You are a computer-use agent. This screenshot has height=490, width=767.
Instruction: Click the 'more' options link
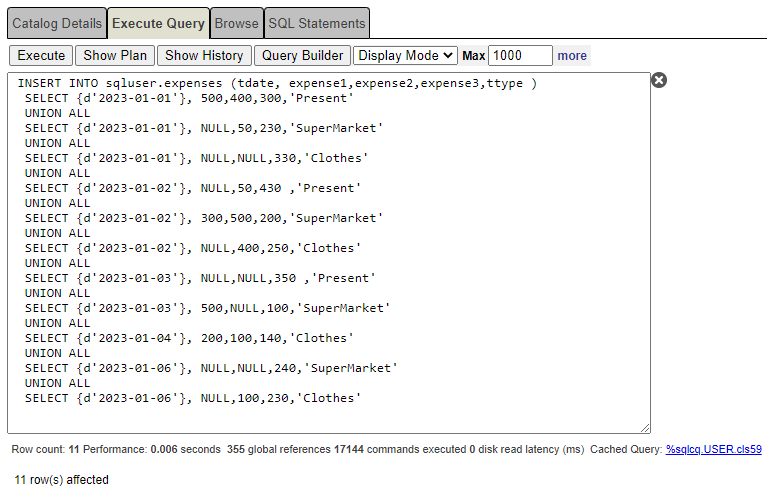572,56
